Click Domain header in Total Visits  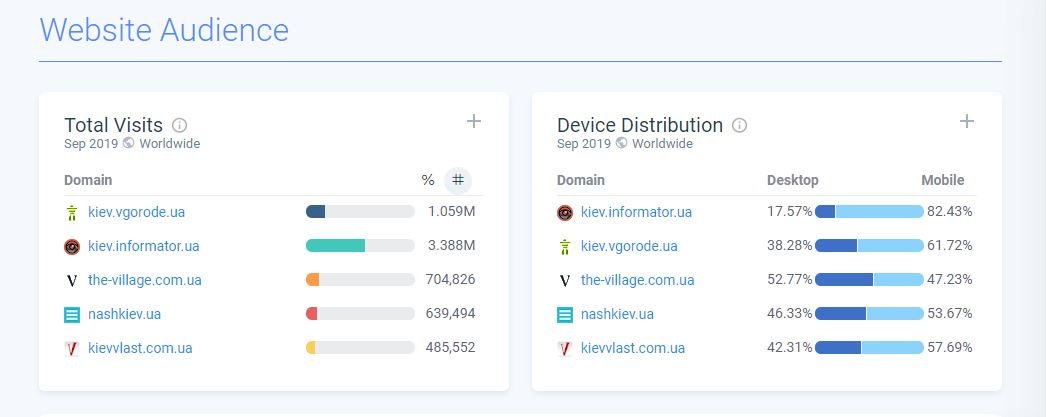[x=88, y=180]
